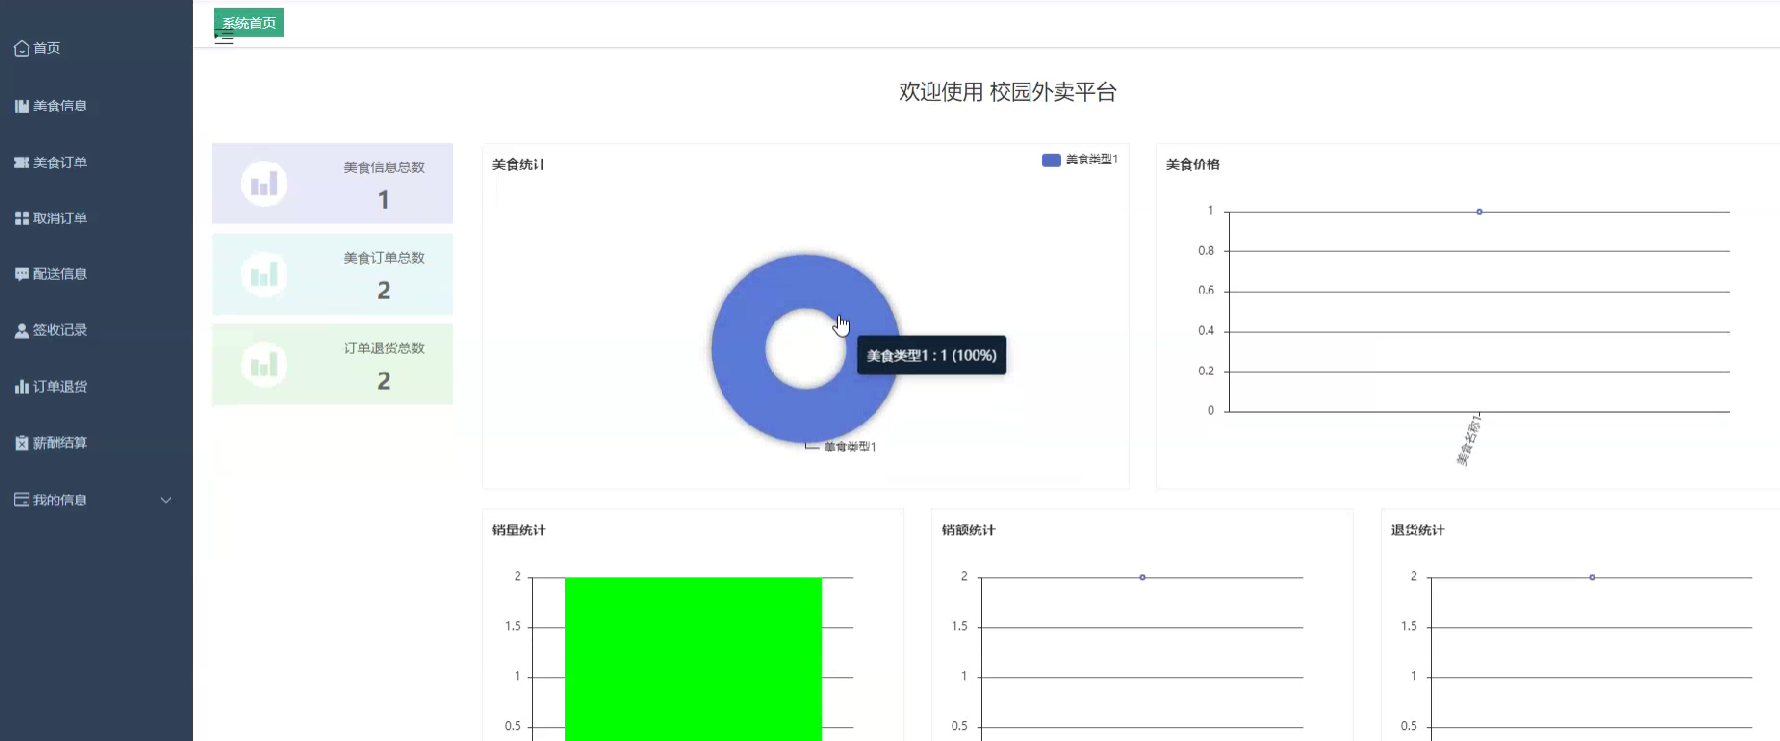Click the chart icon on 美食订单总数 card
This screenshot has width=1780, height=741.
coord(264,275)
